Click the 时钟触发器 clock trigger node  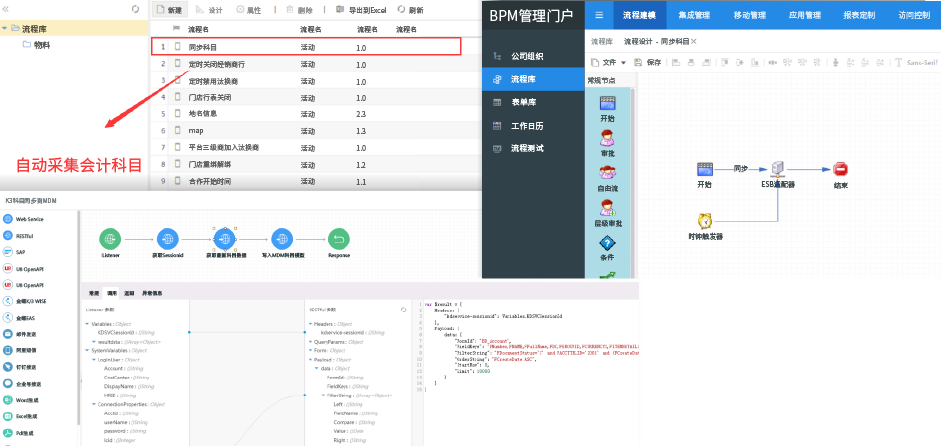point(705,221)
